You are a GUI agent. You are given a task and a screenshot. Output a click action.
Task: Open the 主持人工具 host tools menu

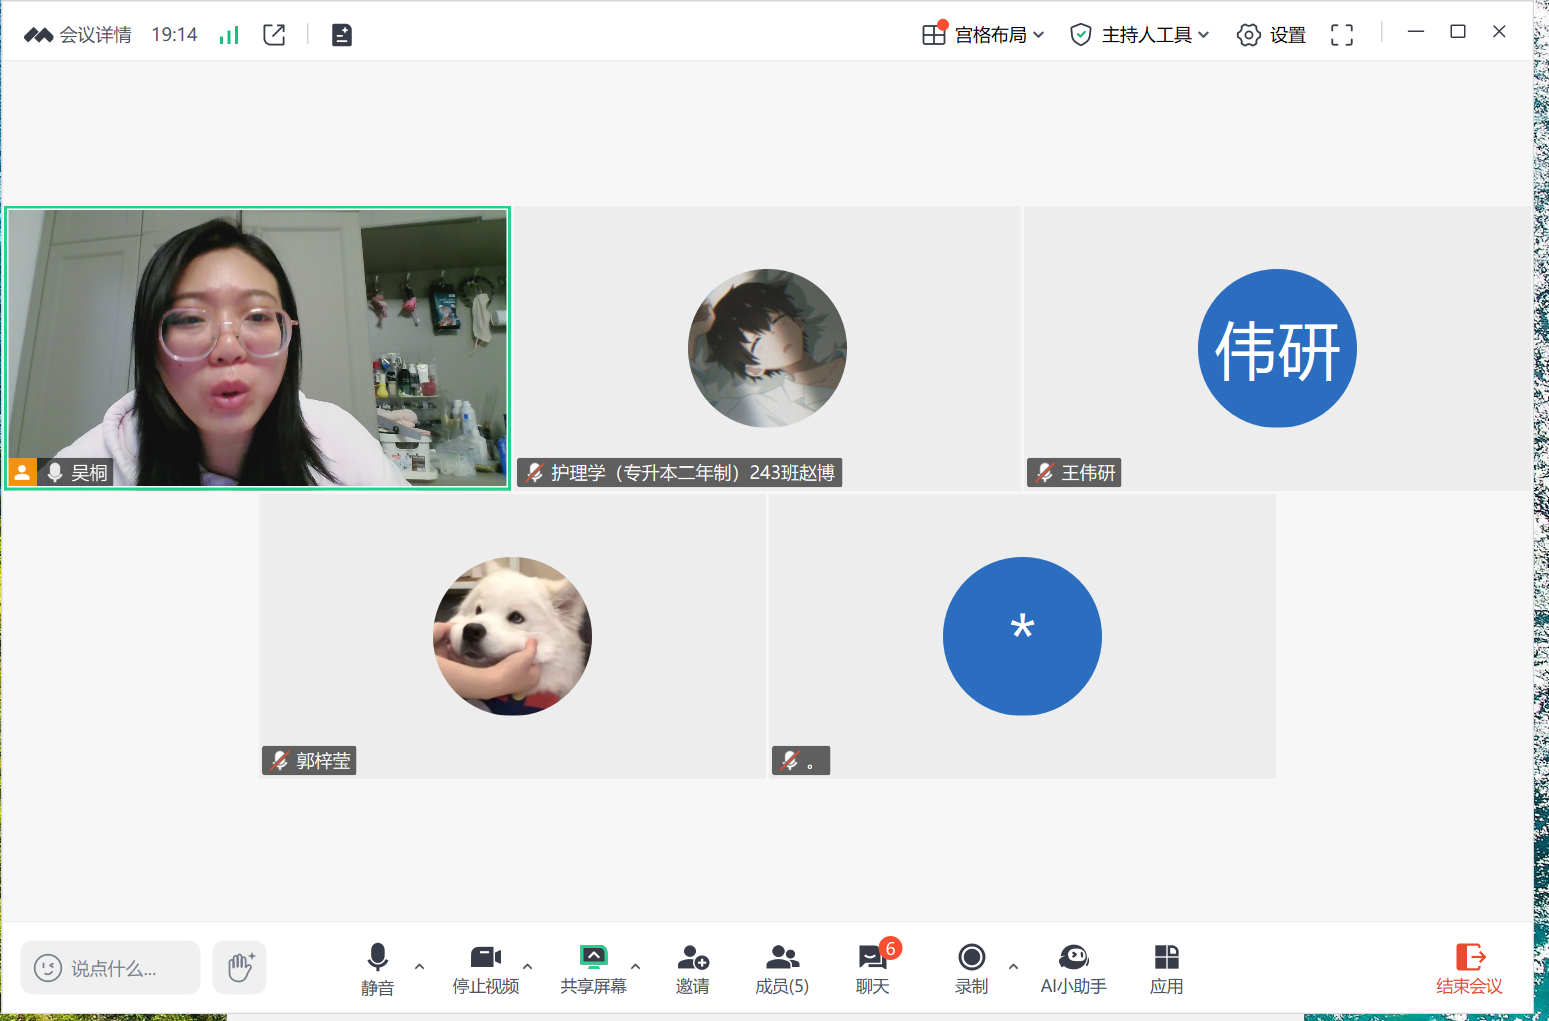[1140, 35]
